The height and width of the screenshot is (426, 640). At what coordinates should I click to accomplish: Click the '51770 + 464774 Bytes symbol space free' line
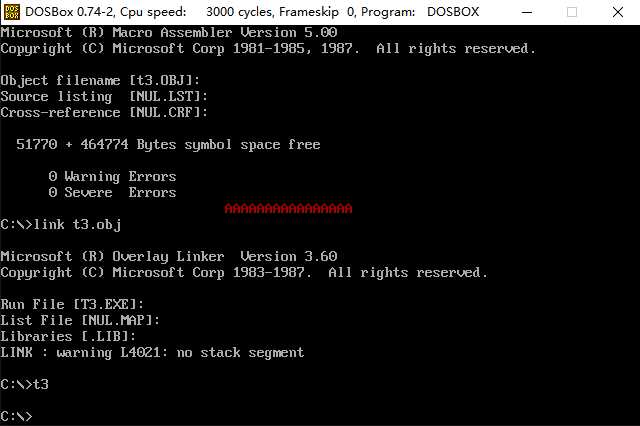pyautogui.click(x=168, y=144)
